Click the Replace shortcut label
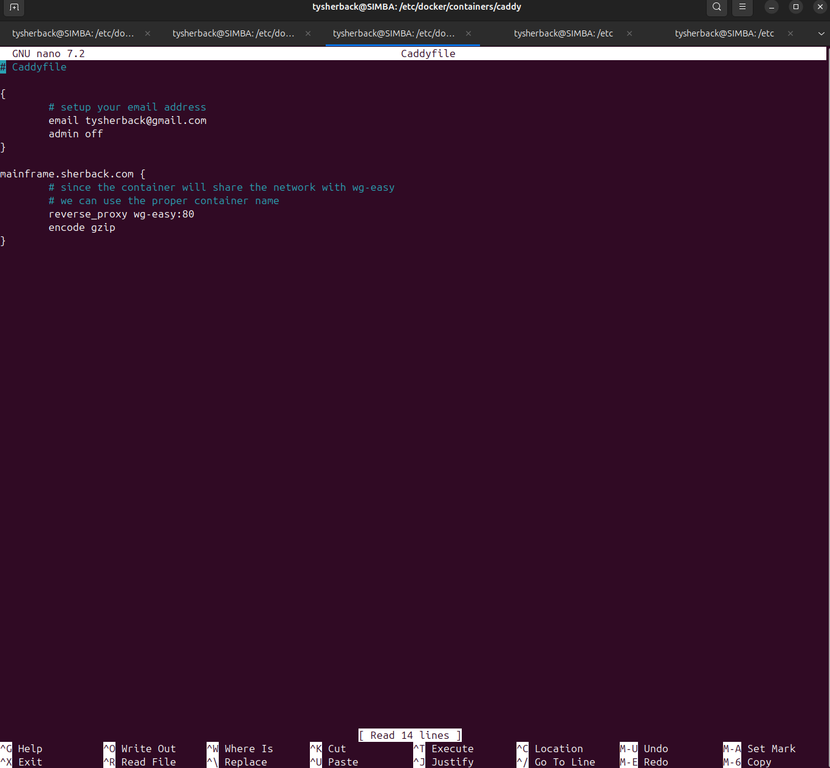Screen dimensions: 830x768 coord(246,762)
